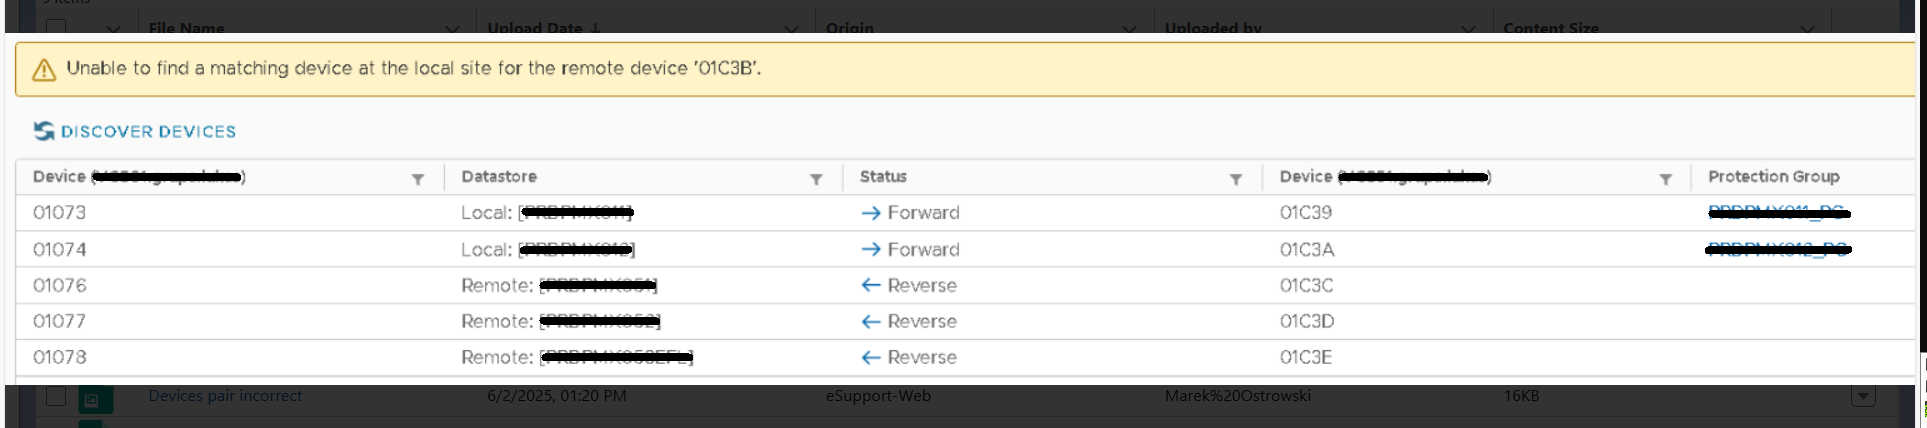Expand dropdown arrow on Devices pair incorrect row
This screenshot has width=1927, height=428.
point(1862,396)
